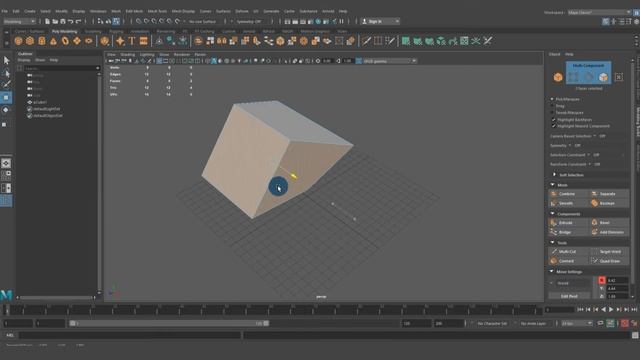Click the play forward button
This screenshot has width=640, height=360.
coord(611,310)
